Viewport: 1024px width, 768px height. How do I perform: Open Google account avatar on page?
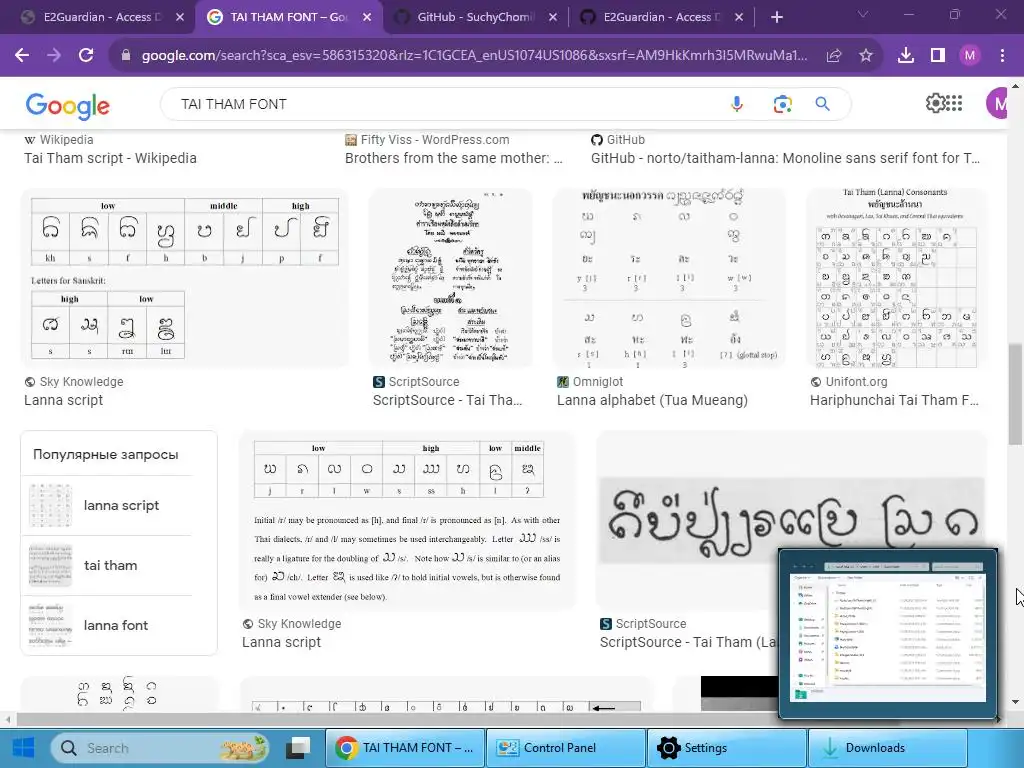[x=999, y=103]
